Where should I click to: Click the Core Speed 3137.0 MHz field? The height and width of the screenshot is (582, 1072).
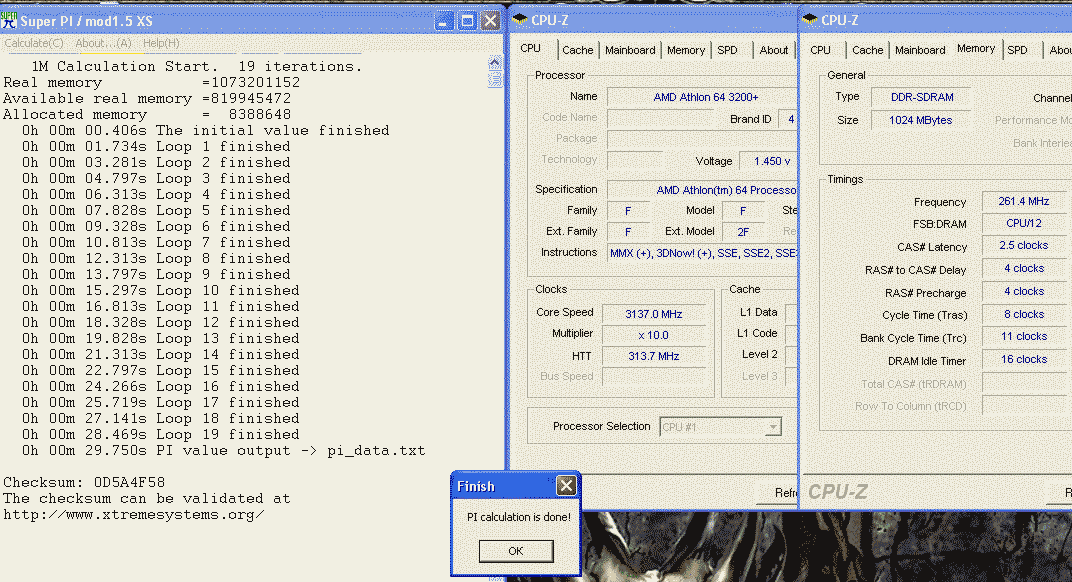point(654,314)
